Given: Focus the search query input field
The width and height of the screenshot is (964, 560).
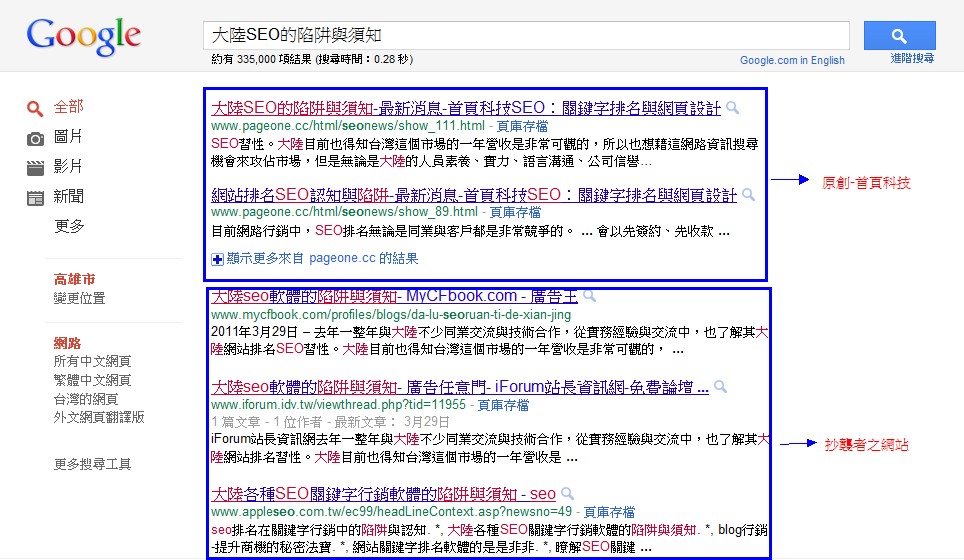Looking at the screenshot, I should click(x=526, y=36).
